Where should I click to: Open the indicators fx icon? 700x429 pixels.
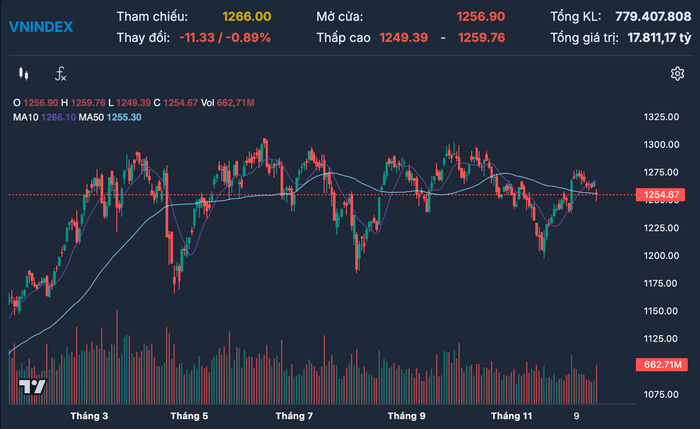point(60,74)
